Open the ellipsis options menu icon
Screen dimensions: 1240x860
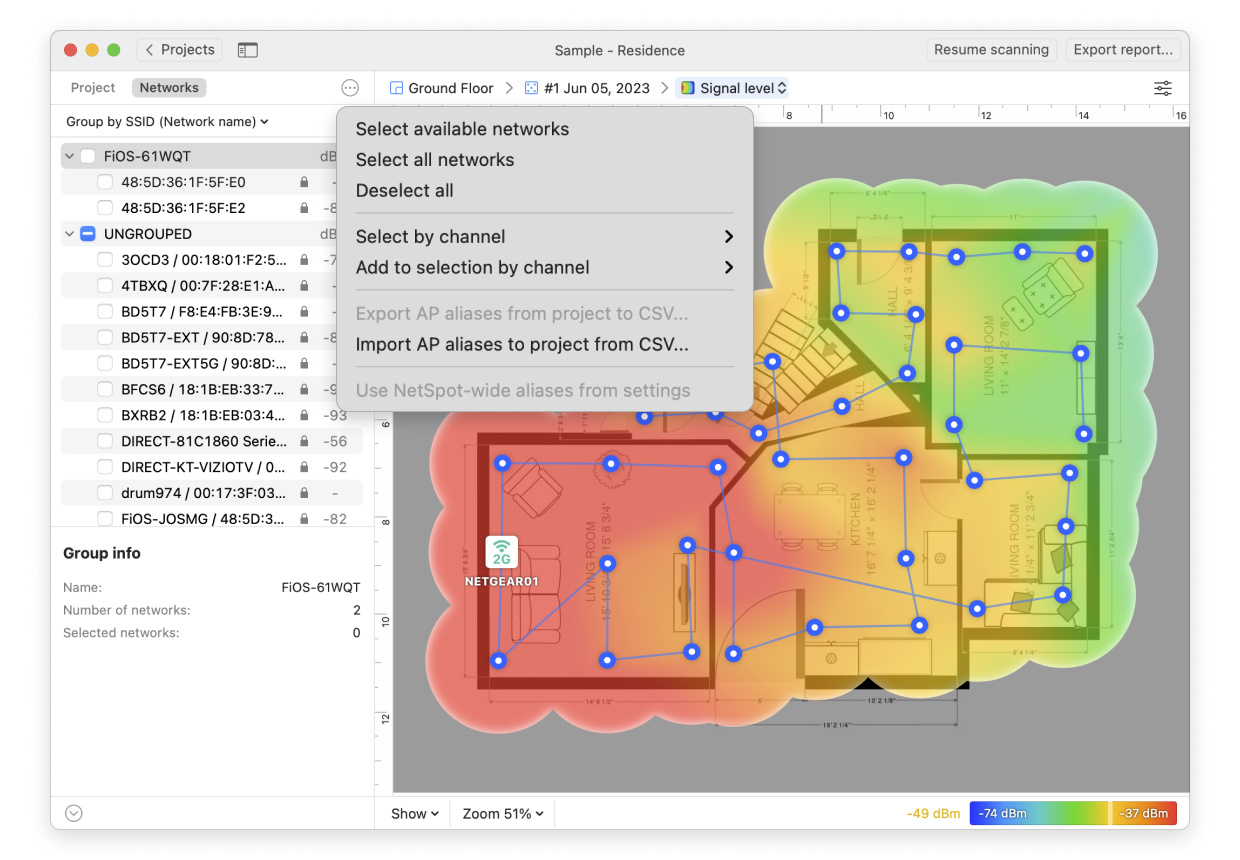coord(350,88)
